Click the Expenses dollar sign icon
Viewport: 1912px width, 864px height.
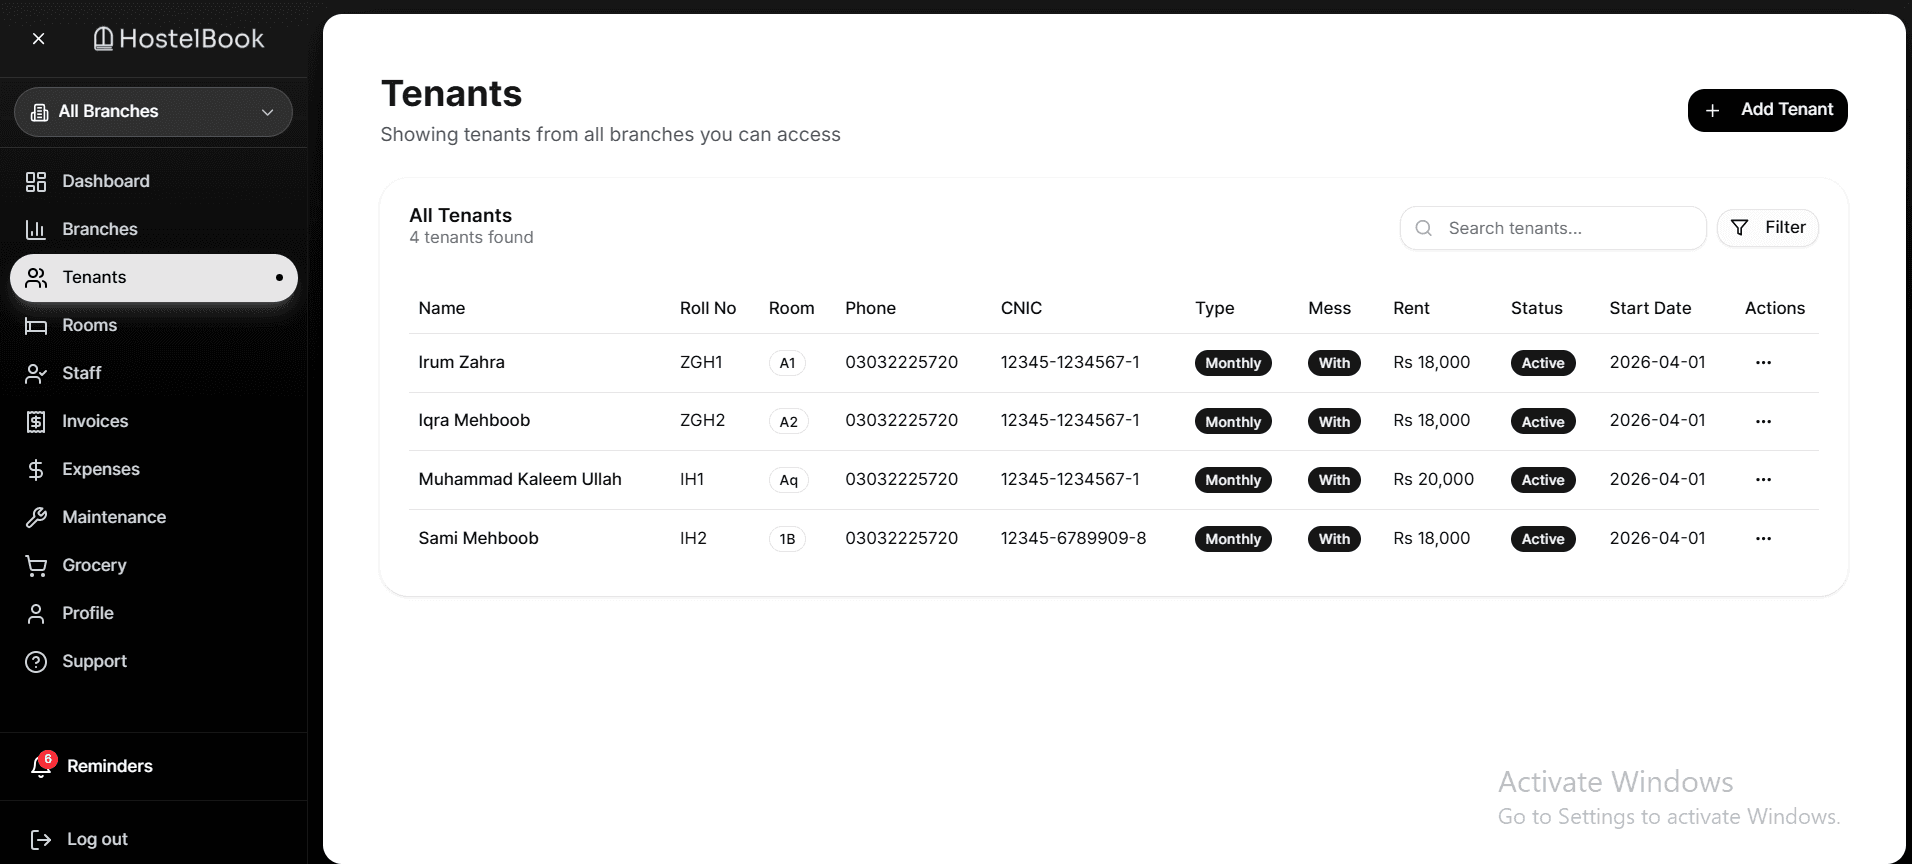coord(36,470)
